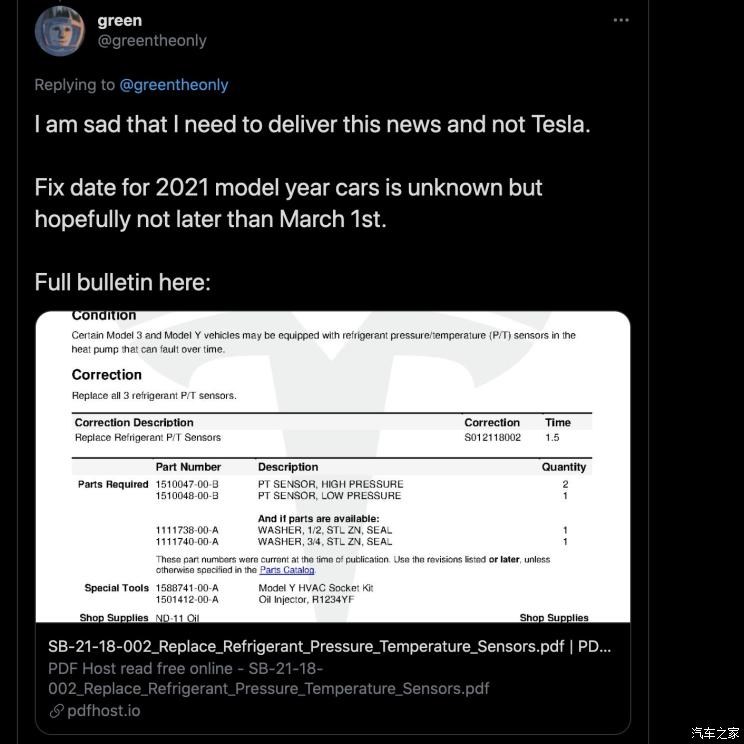Click the Condition heading in the bulletin
This screenshot has width=744, height=744.
(104, 316)
